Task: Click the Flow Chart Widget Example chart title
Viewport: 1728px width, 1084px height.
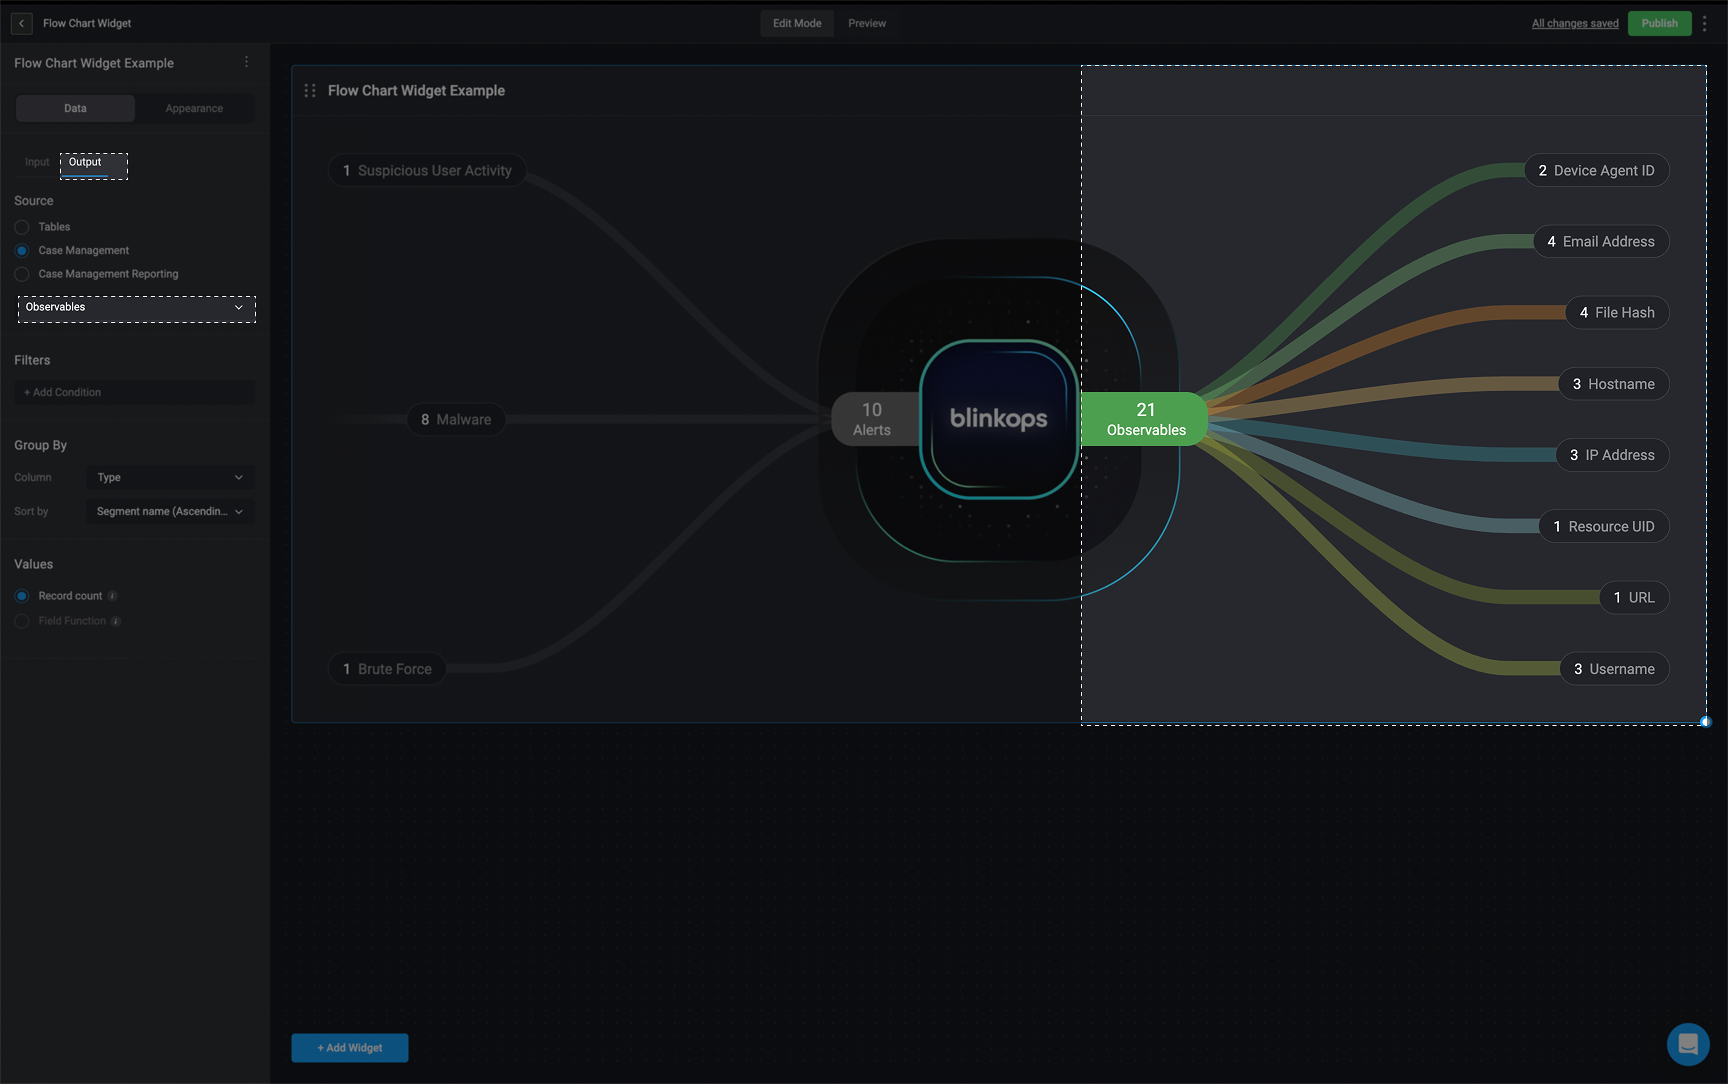Action: [x=416, y=91]
